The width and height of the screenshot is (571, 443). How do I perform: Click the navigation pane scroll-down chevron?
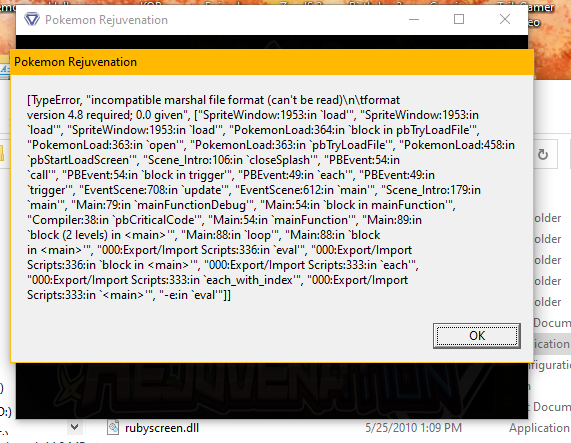(75, 427)
